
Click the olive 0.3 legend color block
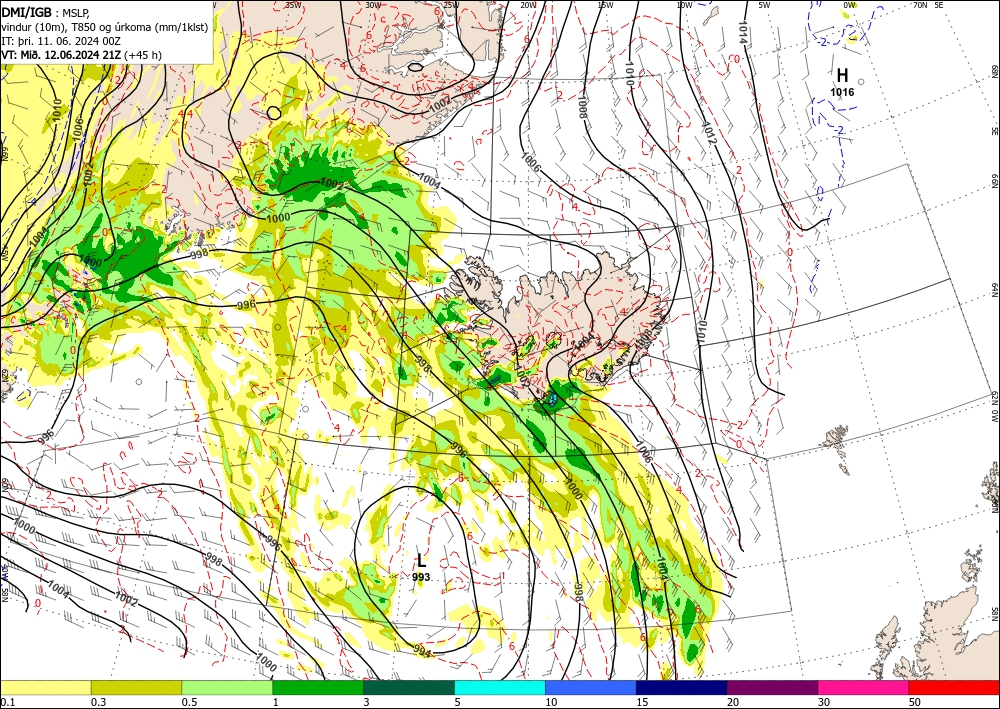(136, 687)
